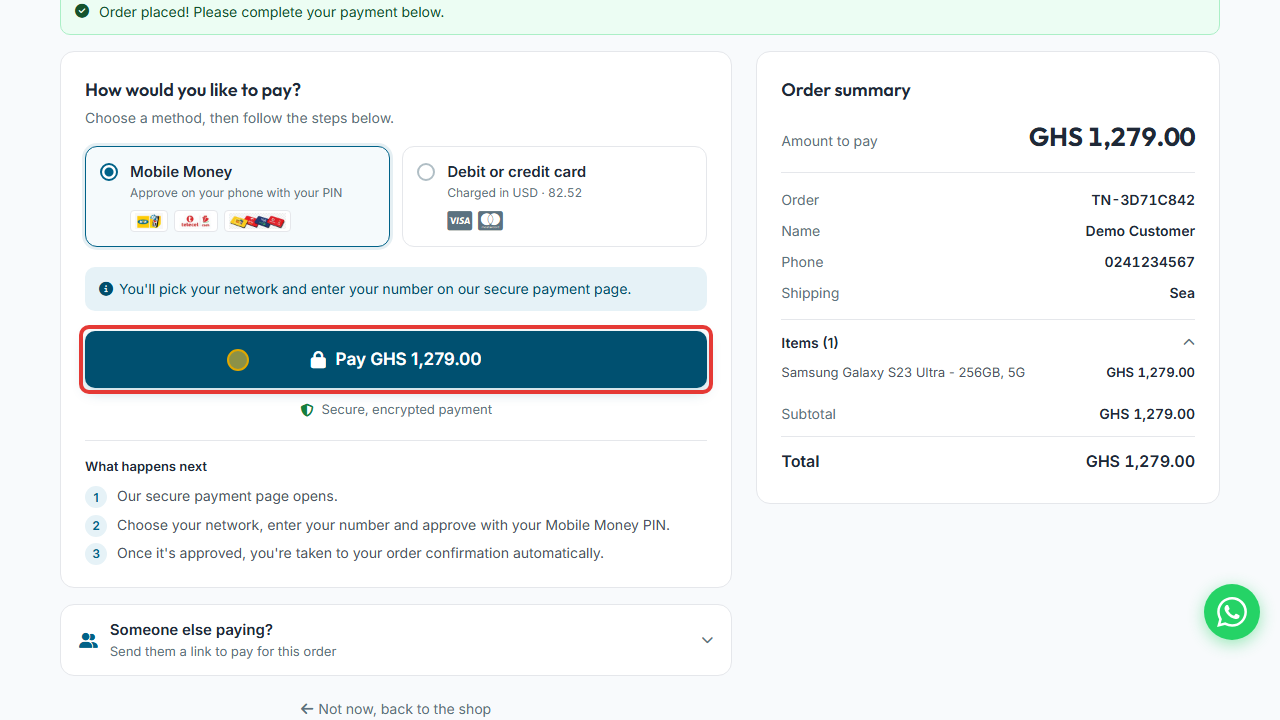The image size is (1280, 720).
Task: Click the Sea shipping value
Action: [1182, 293]
